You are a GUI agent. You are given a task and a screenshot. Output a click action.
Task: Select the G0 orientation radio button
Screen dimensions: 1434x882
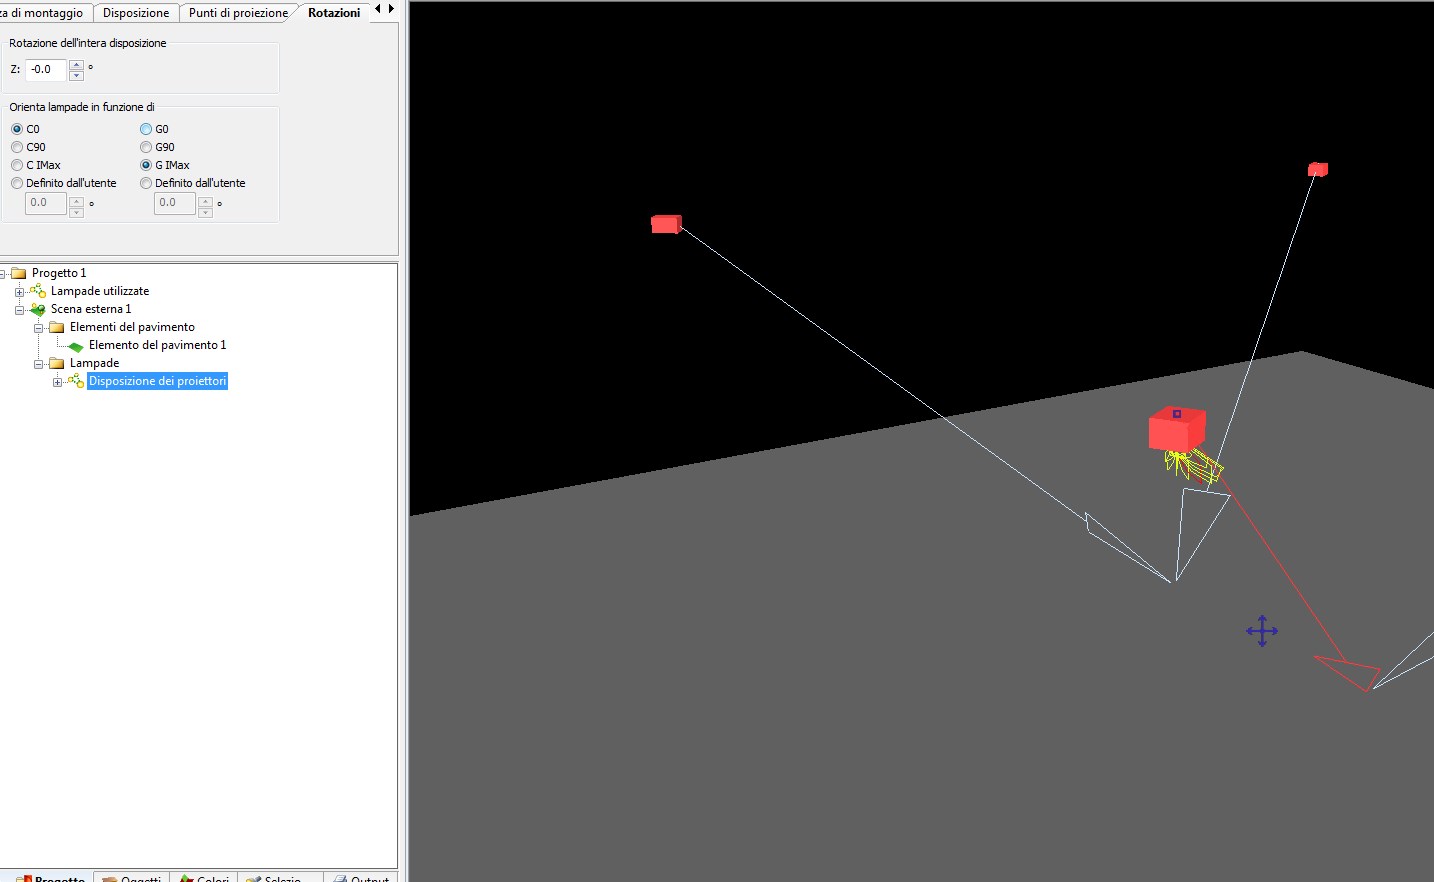coord(146,129)
